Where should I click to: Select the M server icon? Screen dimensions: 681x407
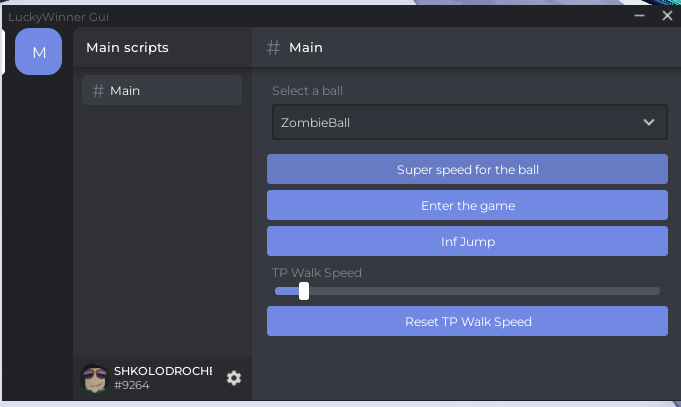tap(39, 52)
